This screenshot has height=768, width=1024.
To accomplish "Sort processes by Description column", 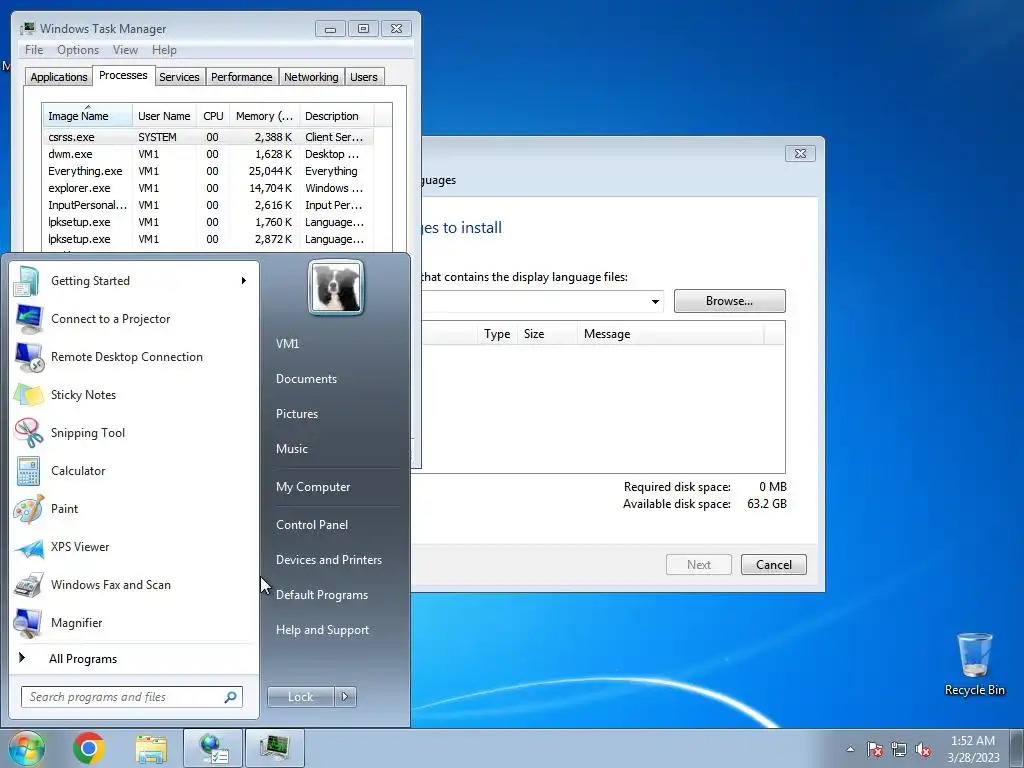I will tap(336, 116).
